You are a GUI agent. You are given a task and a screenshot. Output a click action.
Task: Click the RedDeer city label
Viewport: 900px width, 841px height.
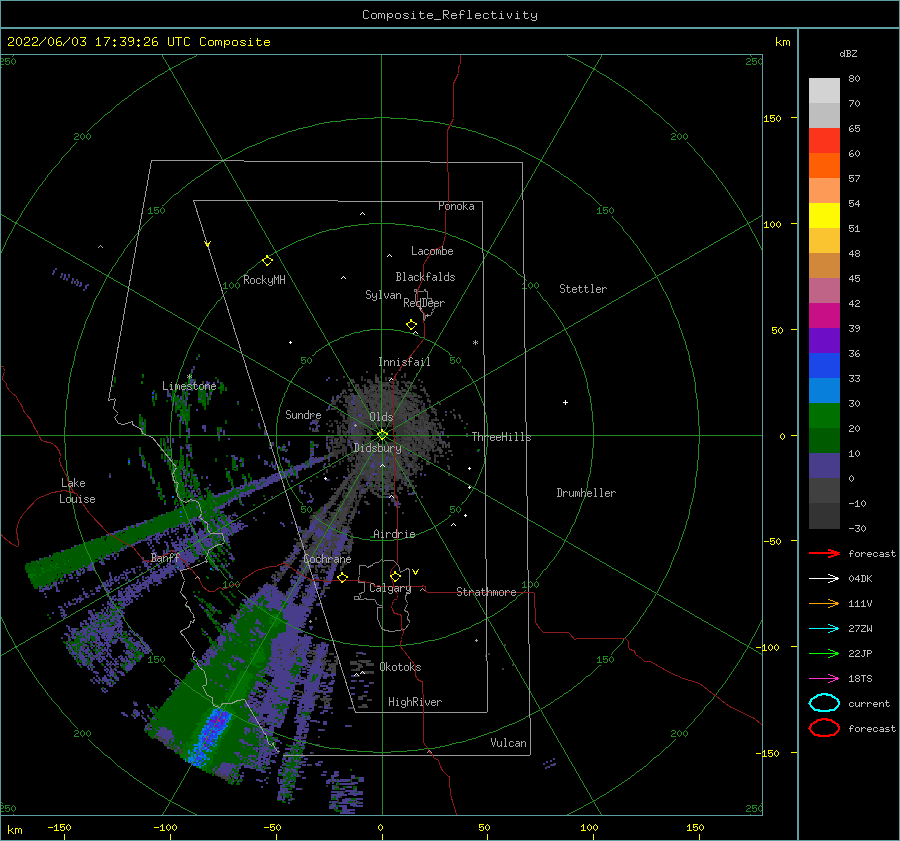[x=424, y=303]
